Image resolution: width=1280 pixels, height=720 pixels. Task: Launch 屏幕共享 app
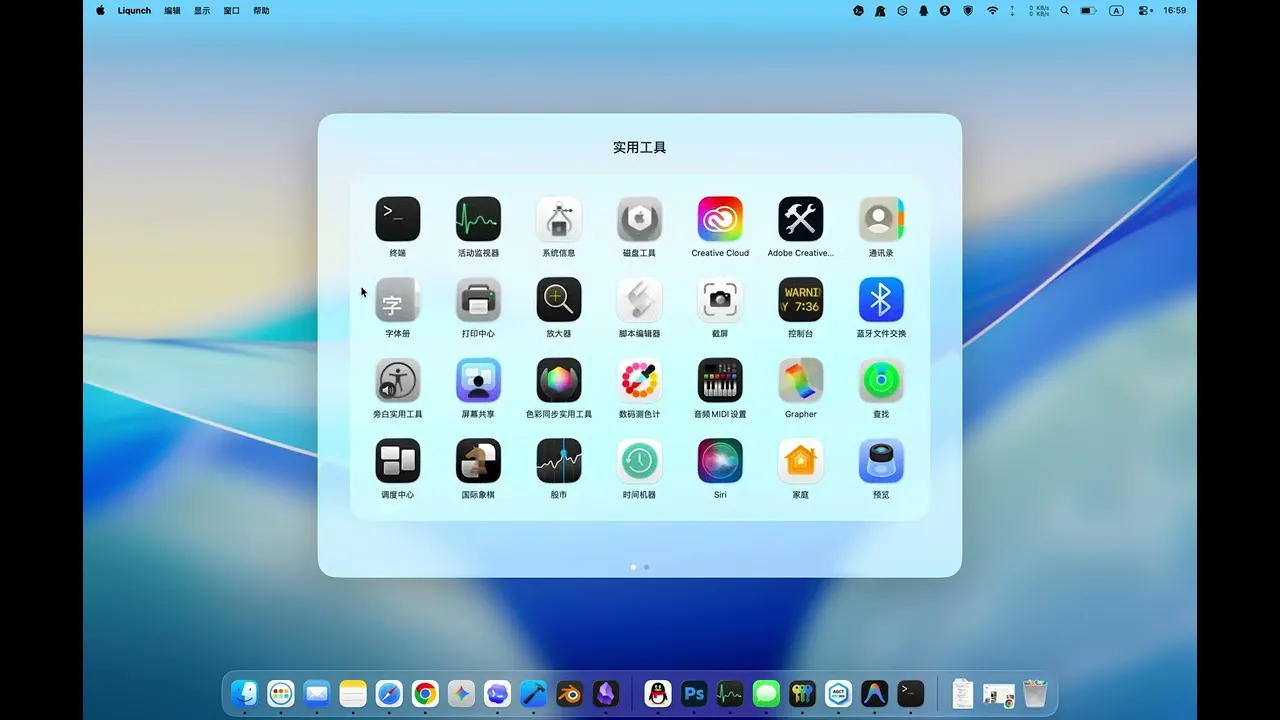pyautogui.click(x=478, y=380)
